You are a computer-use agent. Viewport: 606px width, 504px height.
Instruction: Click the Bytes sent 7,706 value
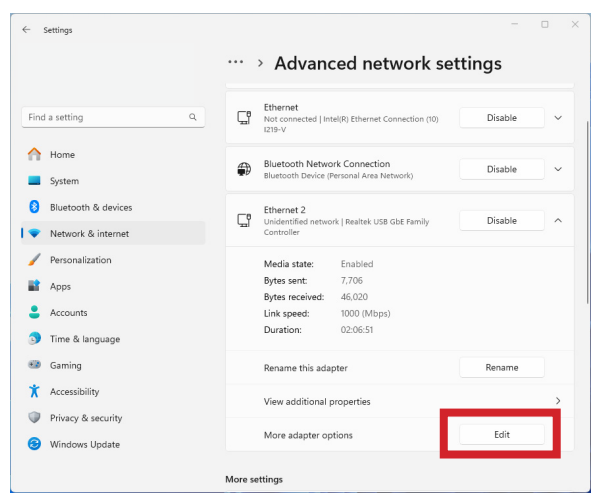[351, 280]
